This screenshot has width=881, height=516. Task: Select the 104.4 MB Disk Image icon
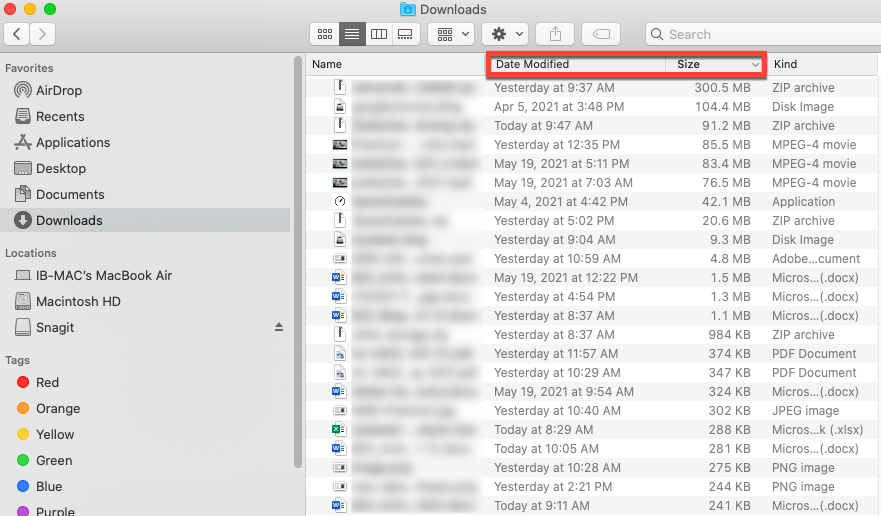[x=340, y=107]
